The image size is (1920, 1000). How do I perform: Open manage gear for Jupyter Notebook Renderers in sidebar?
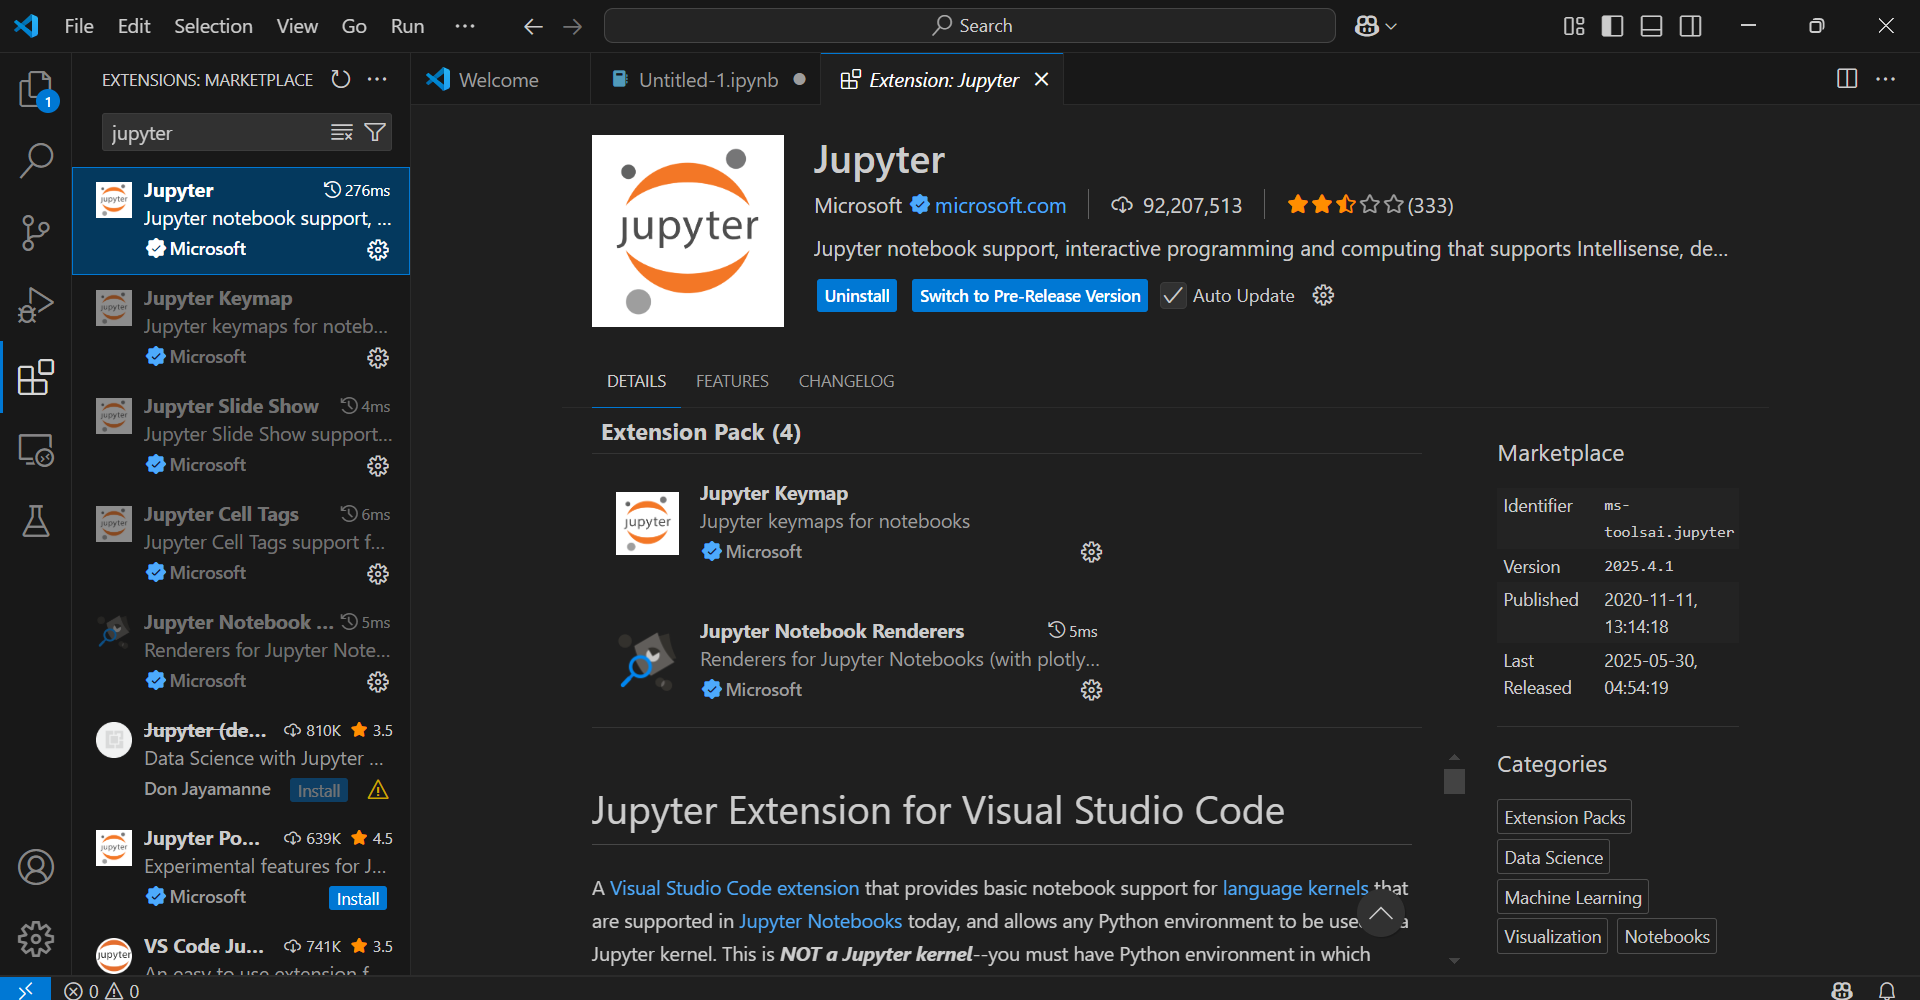[378, 682]
